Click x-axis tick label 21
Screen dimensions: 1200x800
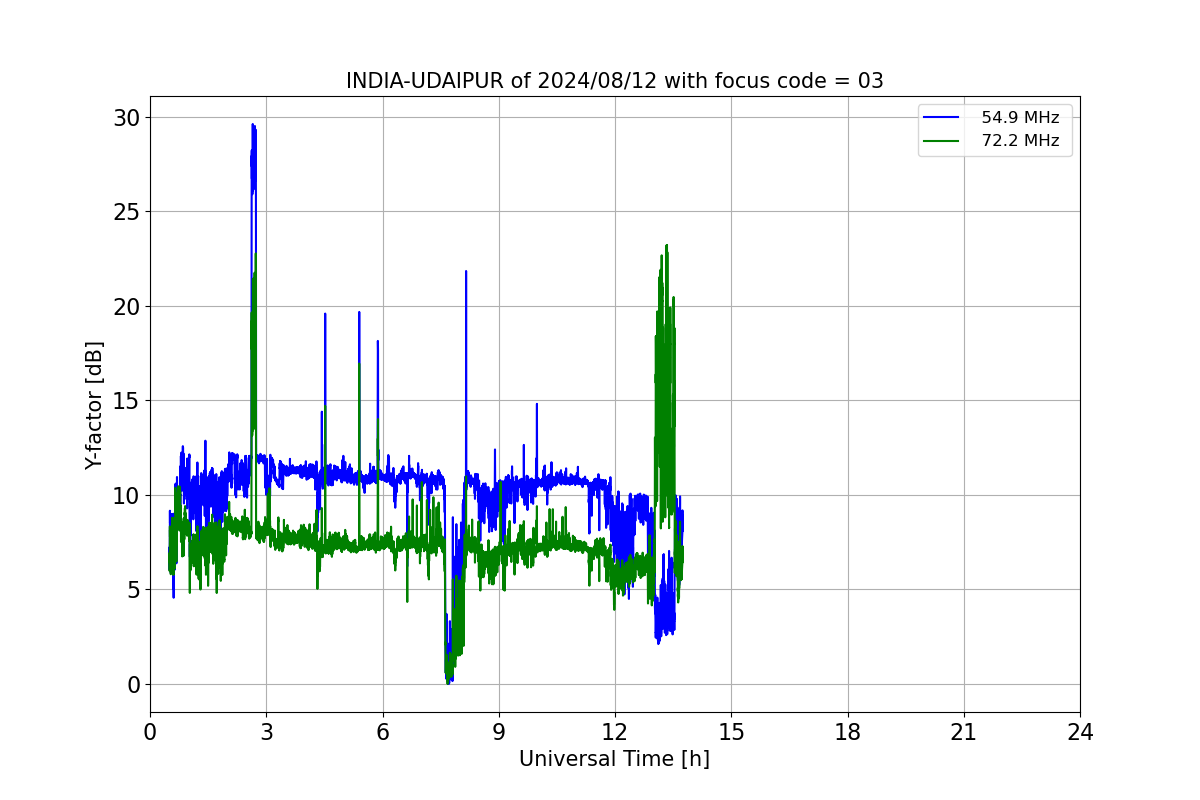coord(964,732)
